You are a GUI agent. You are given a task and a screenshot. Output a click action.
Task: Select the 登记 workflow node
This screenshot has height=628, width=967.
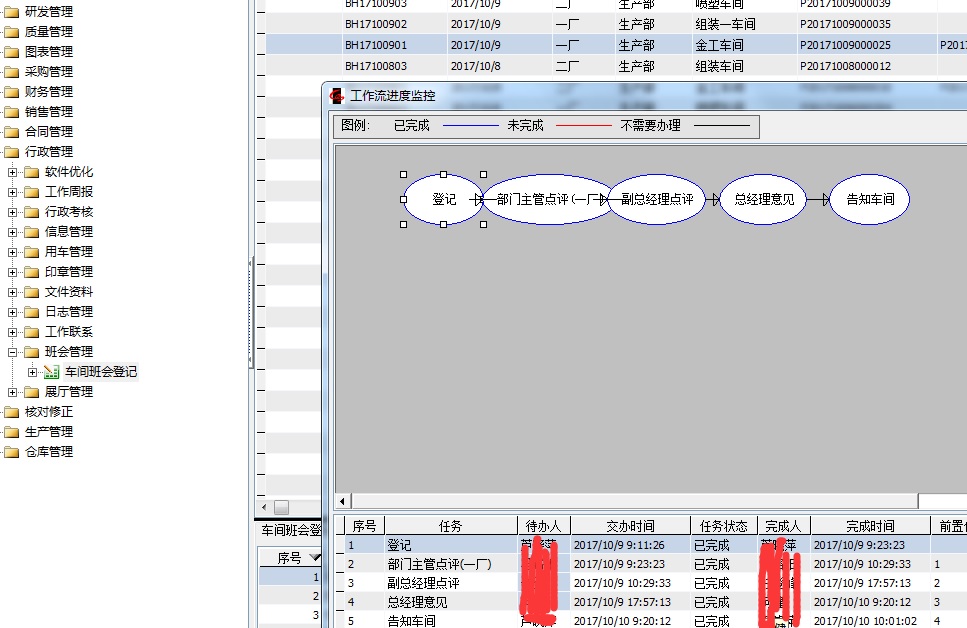pos(443,199)
